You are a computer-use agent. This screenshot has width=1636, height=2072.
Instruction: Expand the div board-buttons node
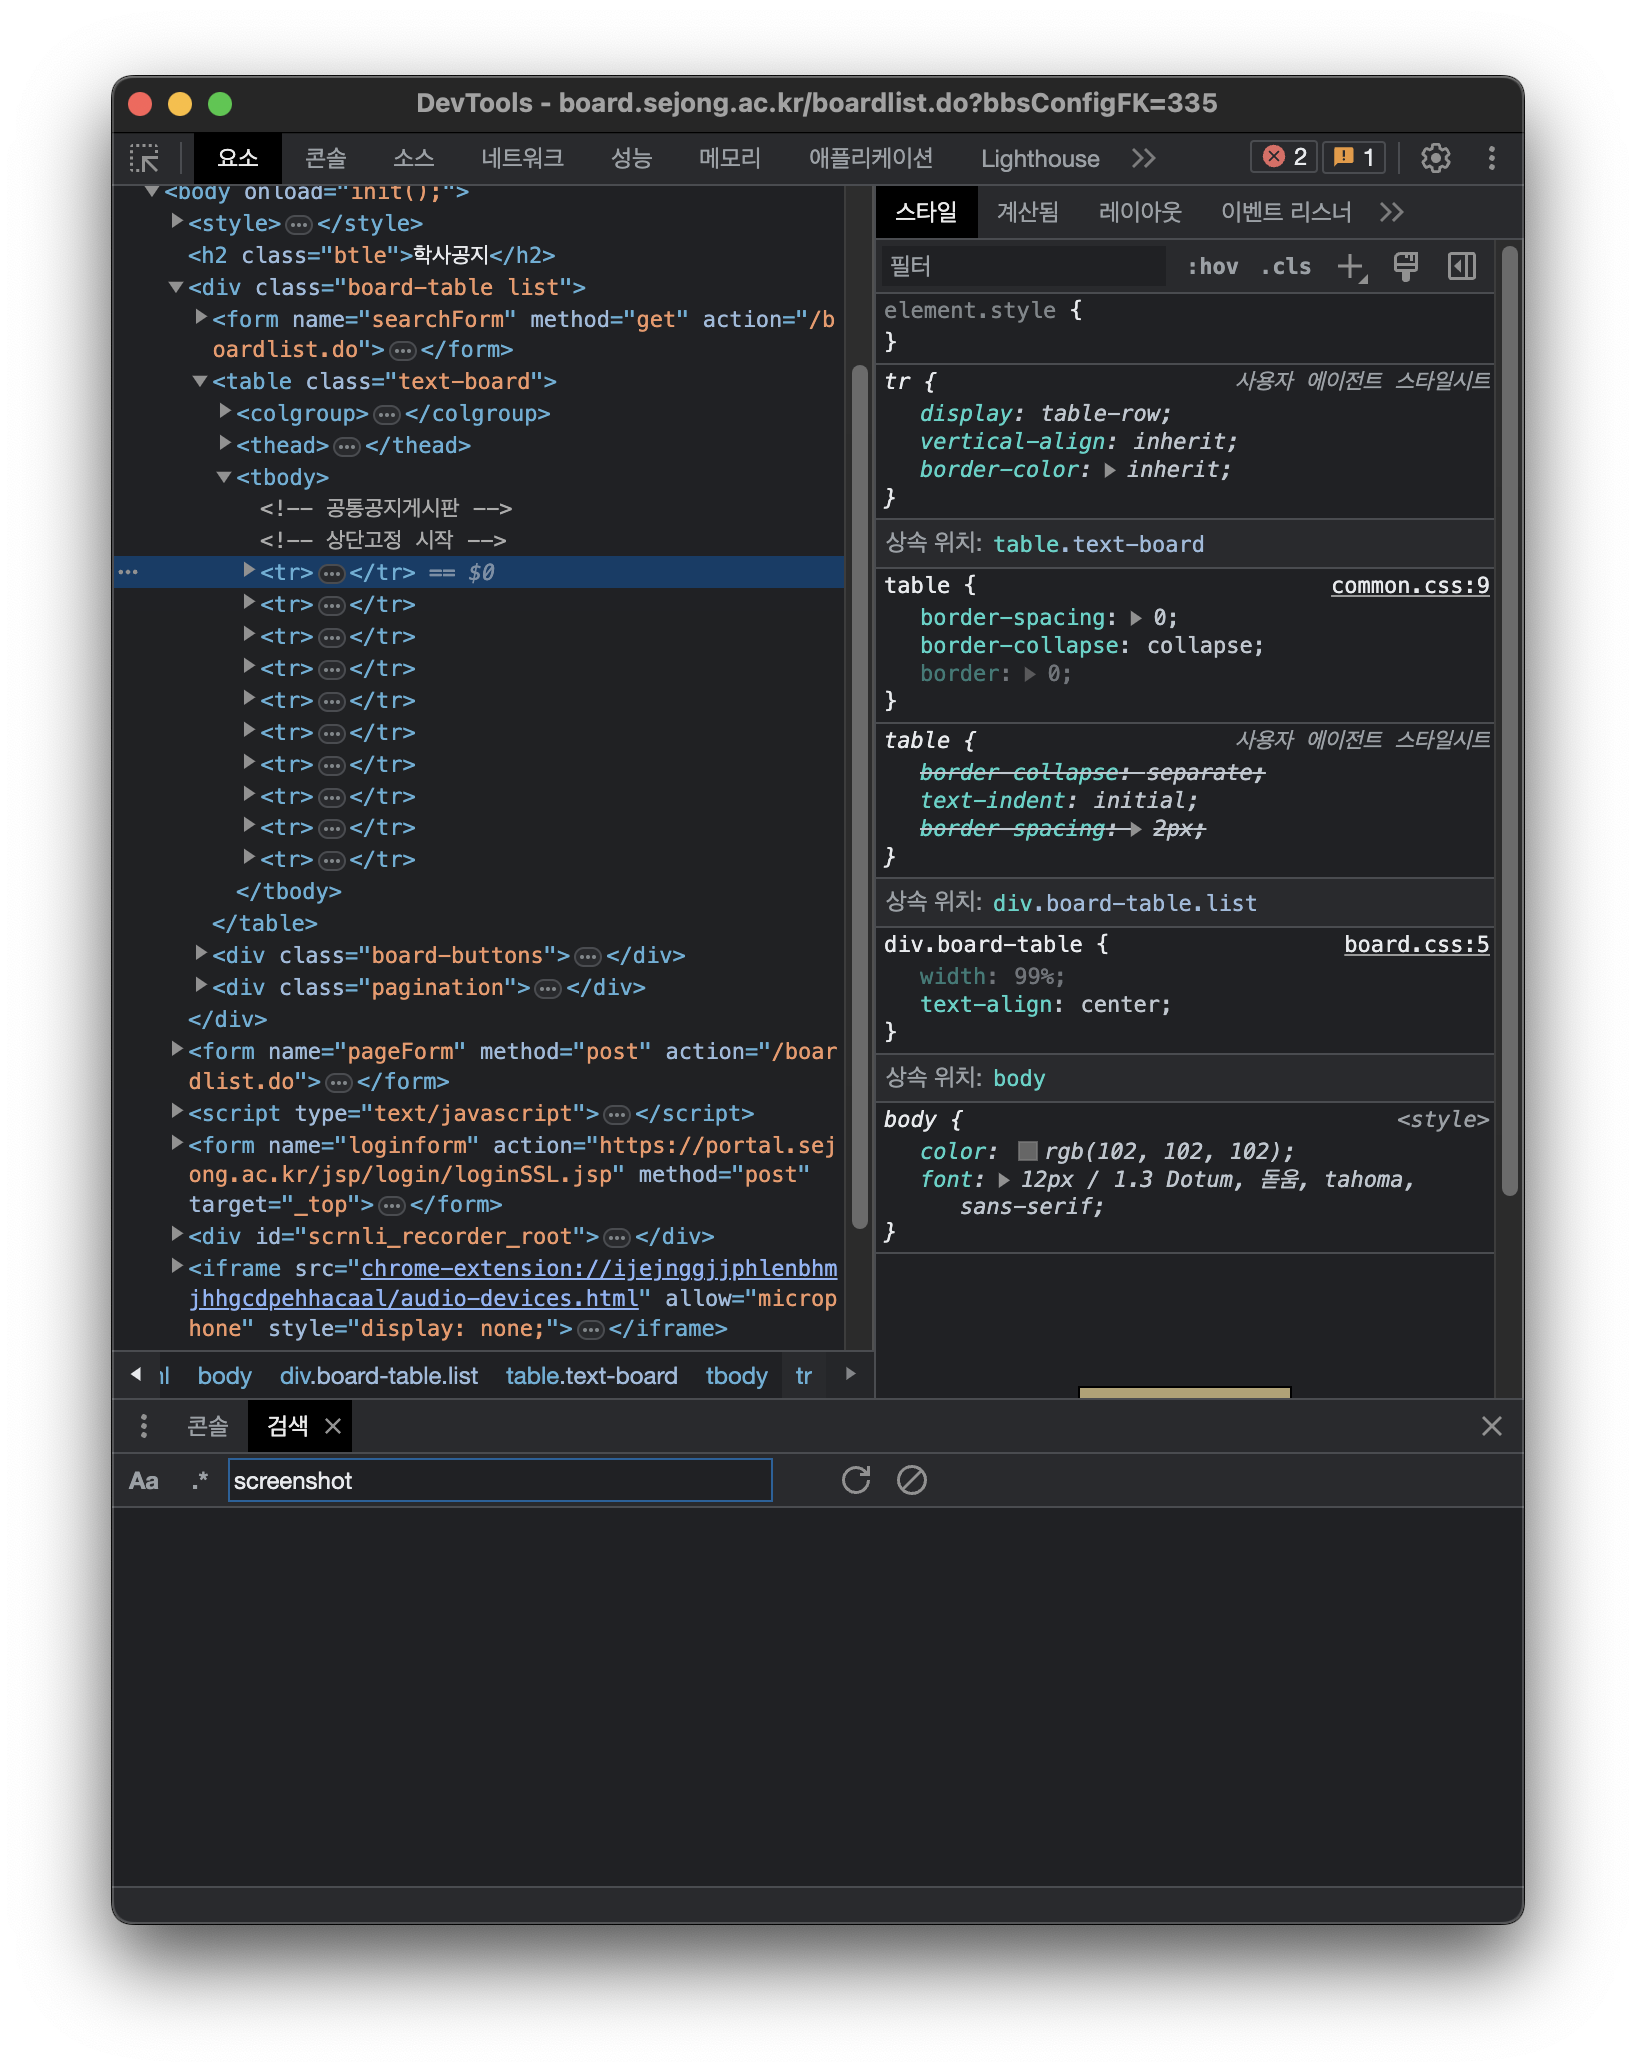tap(201, 953)
